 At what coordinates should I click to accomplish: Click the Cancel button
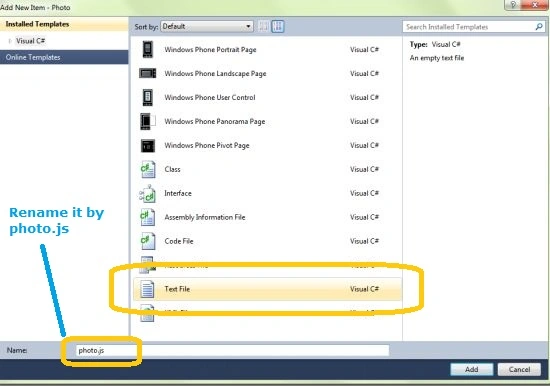click(519, 369)
